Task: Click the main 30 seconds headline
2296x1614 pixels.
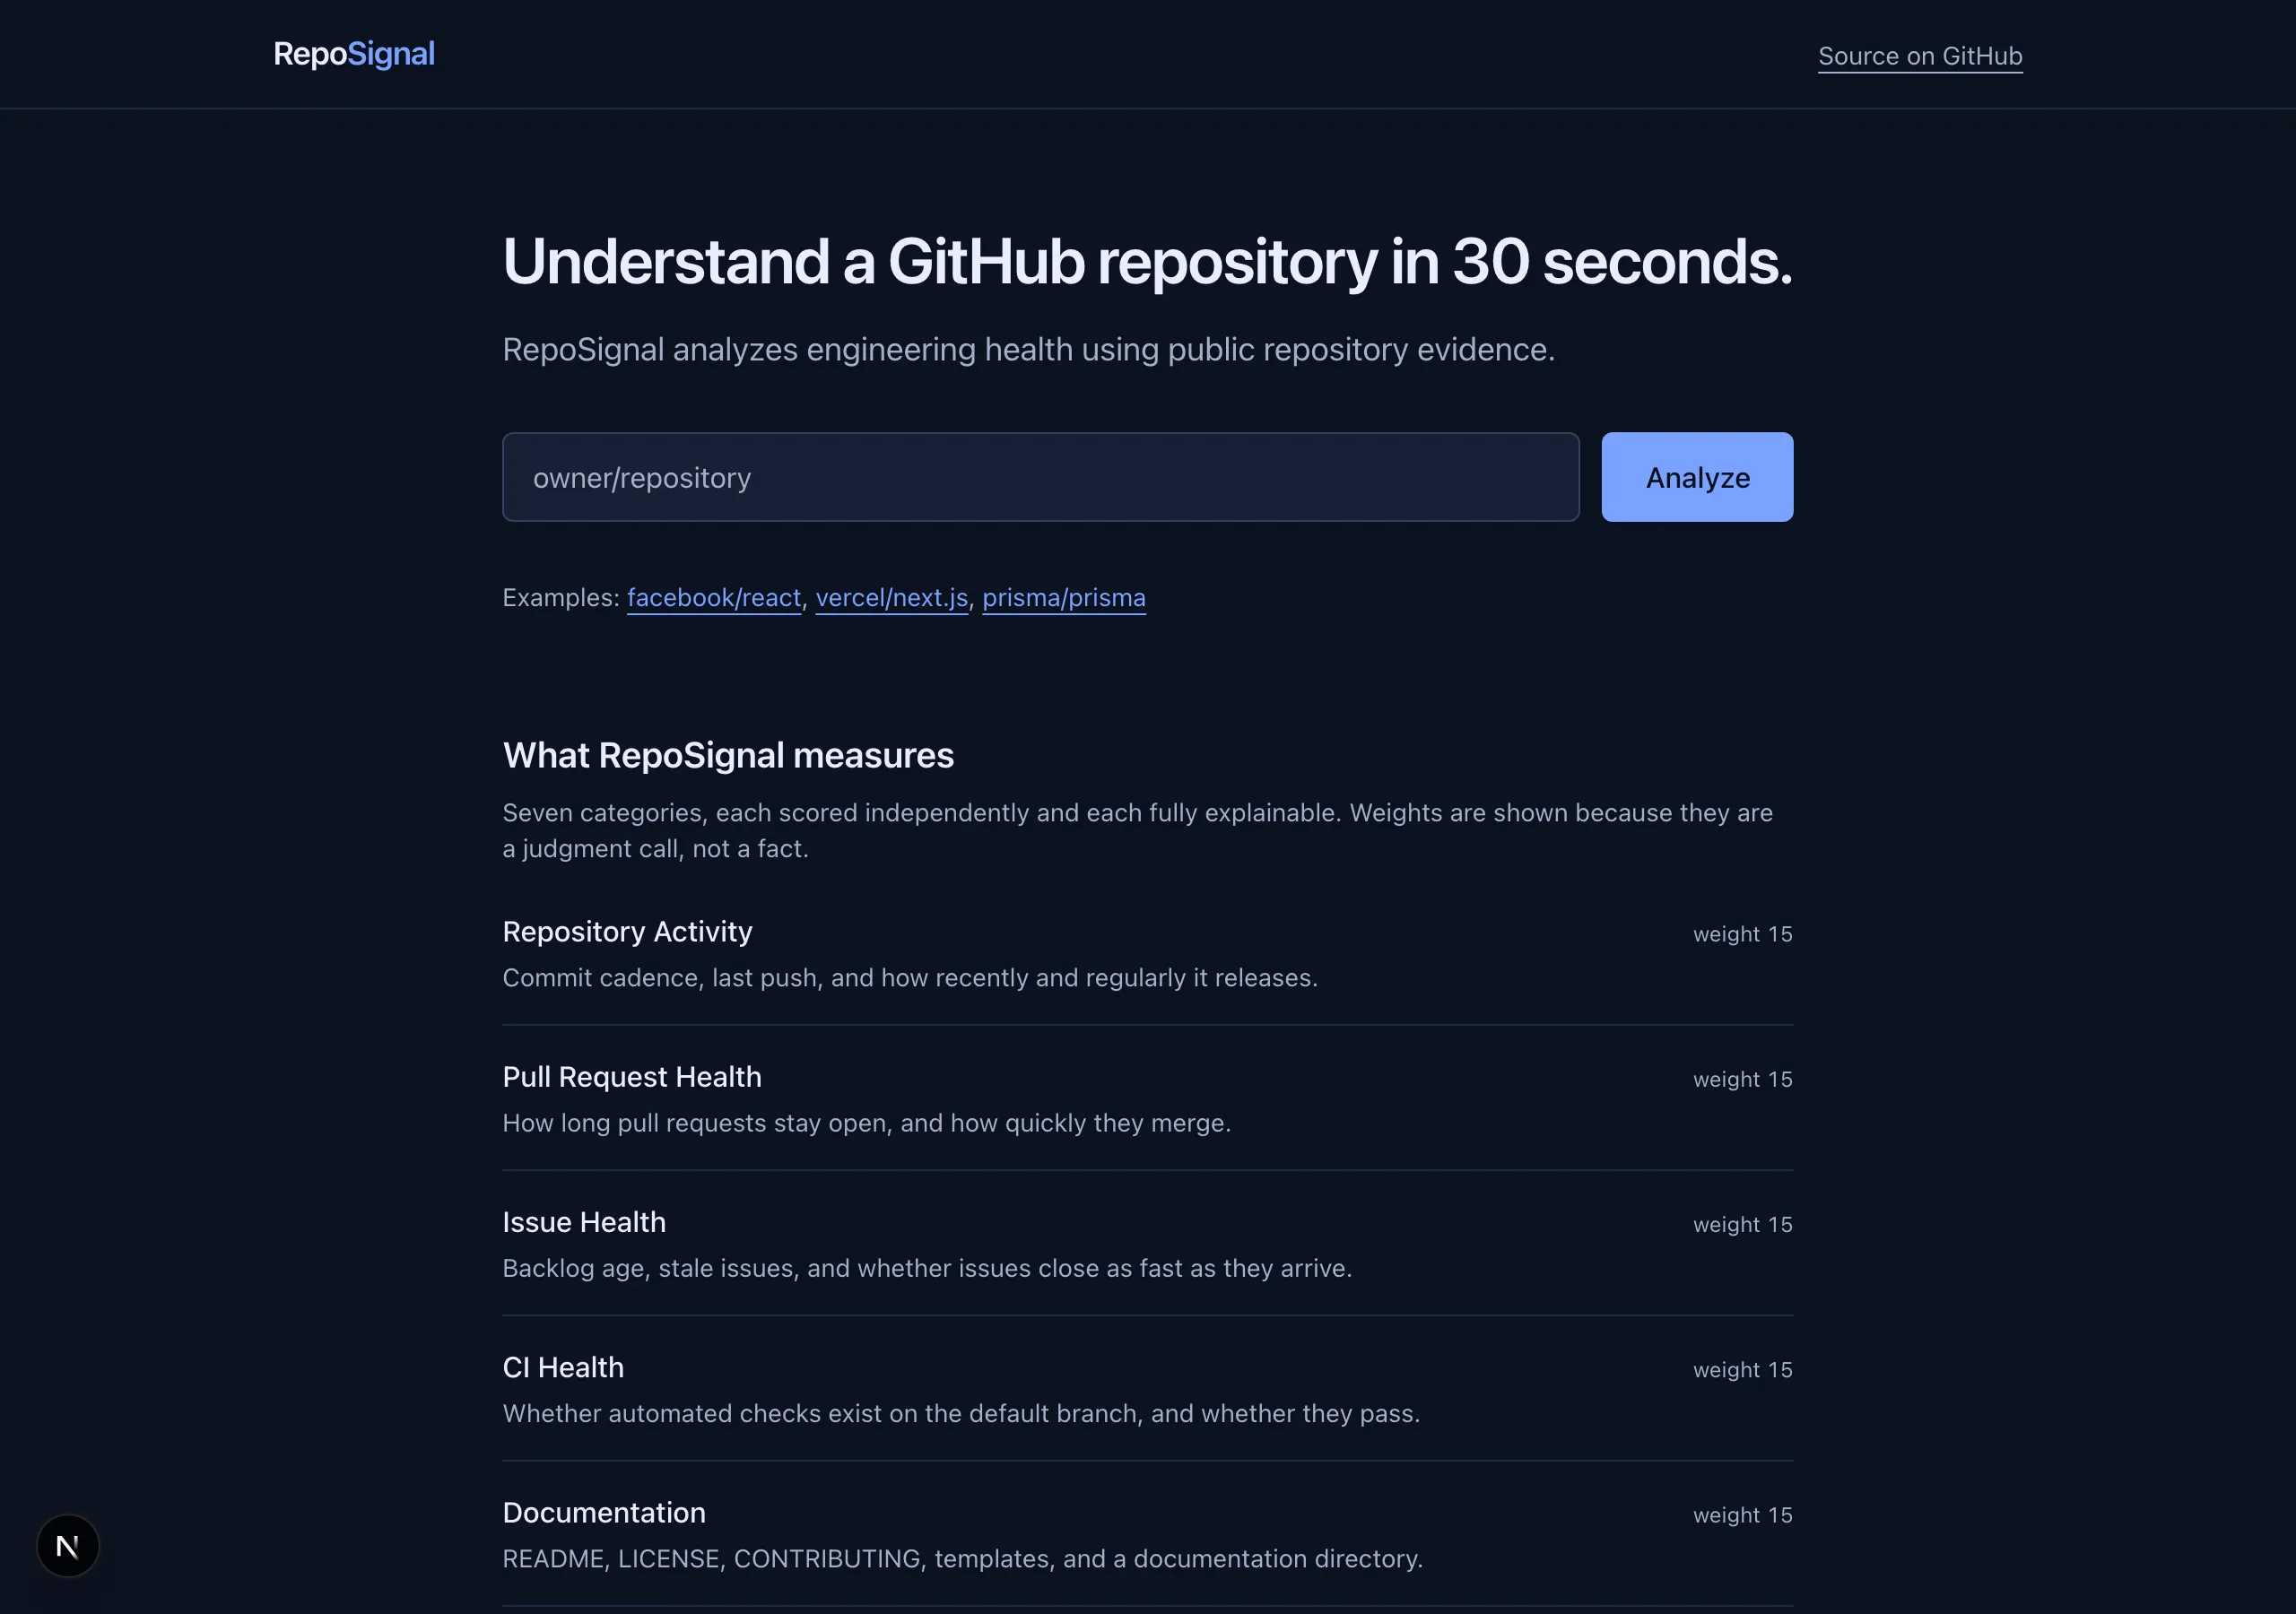Action: point(1147,262)
